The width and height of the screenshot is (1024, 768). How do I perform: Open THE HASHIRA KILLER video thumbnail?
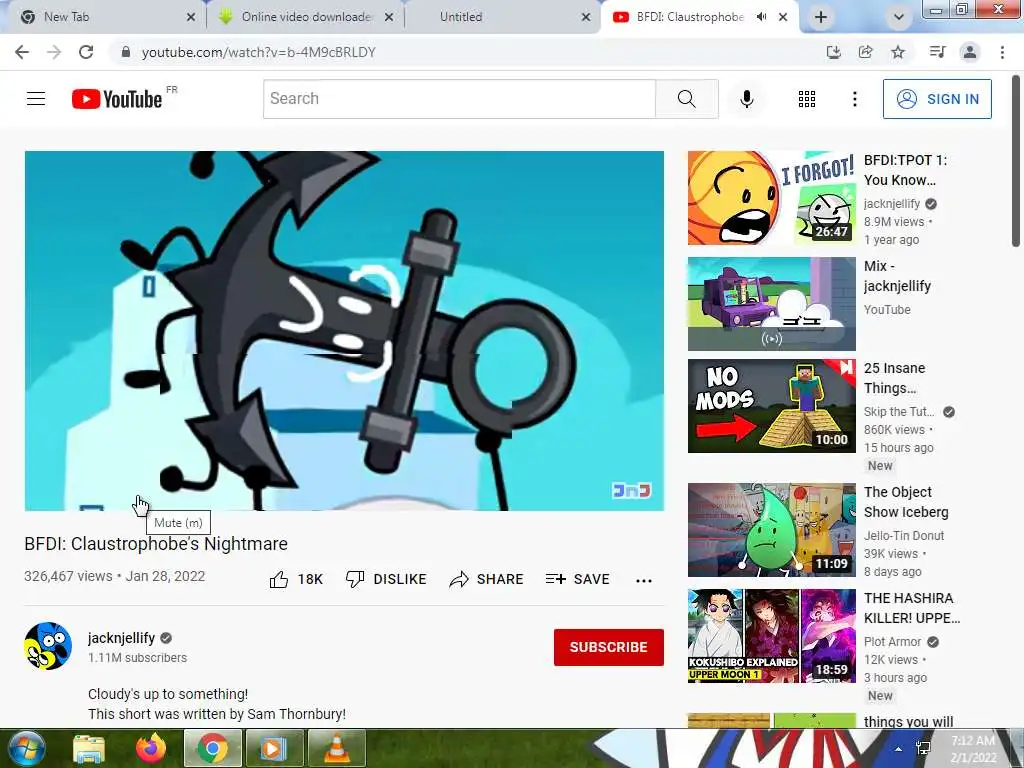[x=771, y=635]
